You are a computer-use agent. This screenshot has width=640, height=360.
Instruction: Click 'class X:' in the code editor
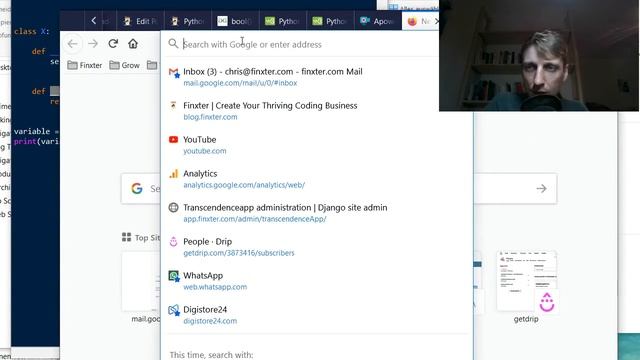[31, 31]
